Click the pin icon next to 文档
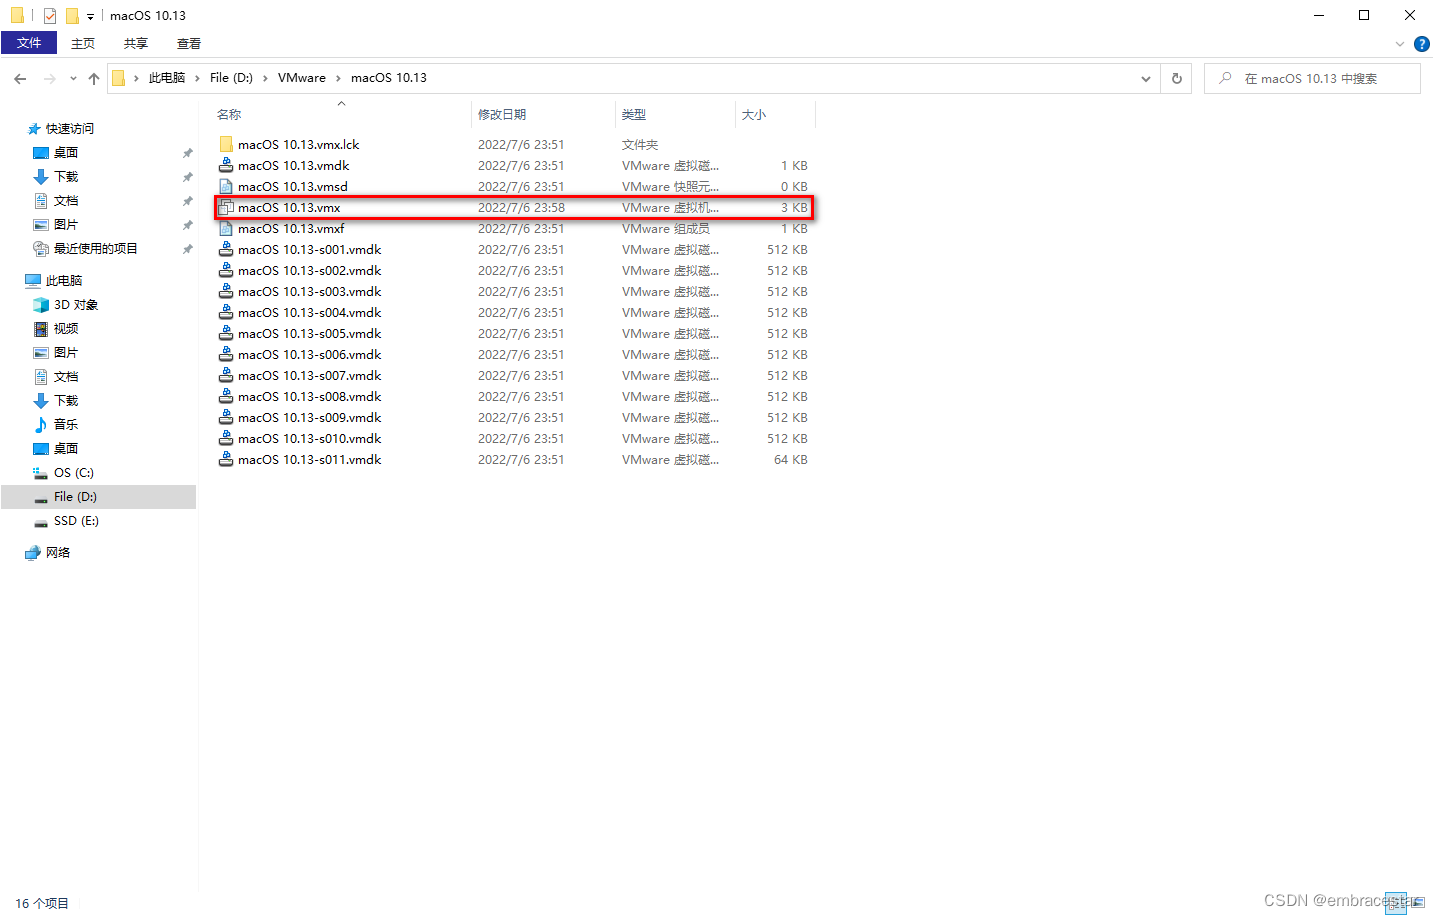This screenshot has width=1434, height=916. pyautogui.click(x=187, y=201)
